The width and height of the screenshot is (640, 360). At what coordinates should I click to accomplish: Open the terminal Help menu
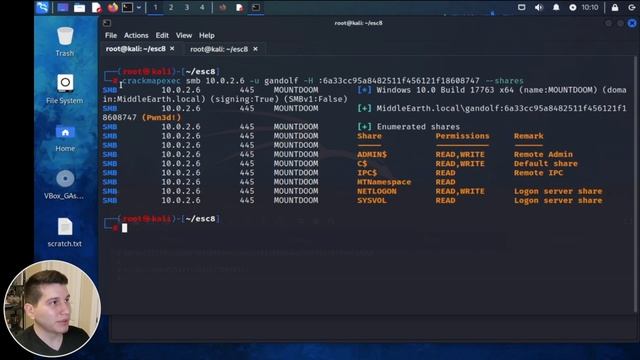(x=207, y=36)
